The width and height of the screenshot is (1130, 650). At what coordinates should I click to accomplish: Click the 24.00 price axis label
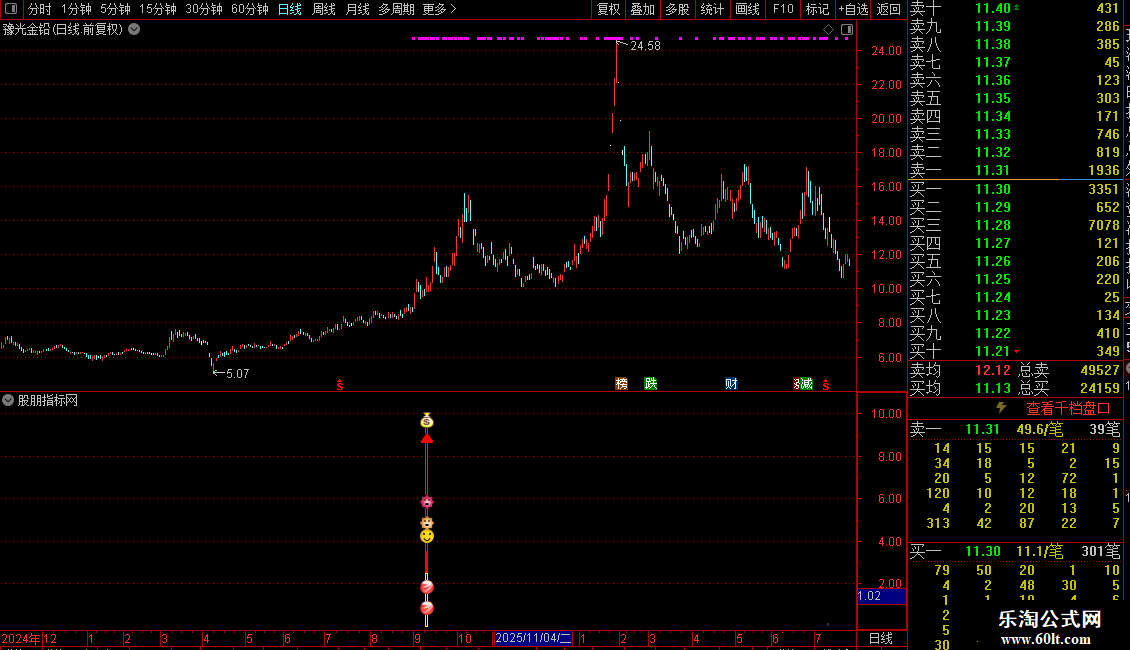point(886,50)
